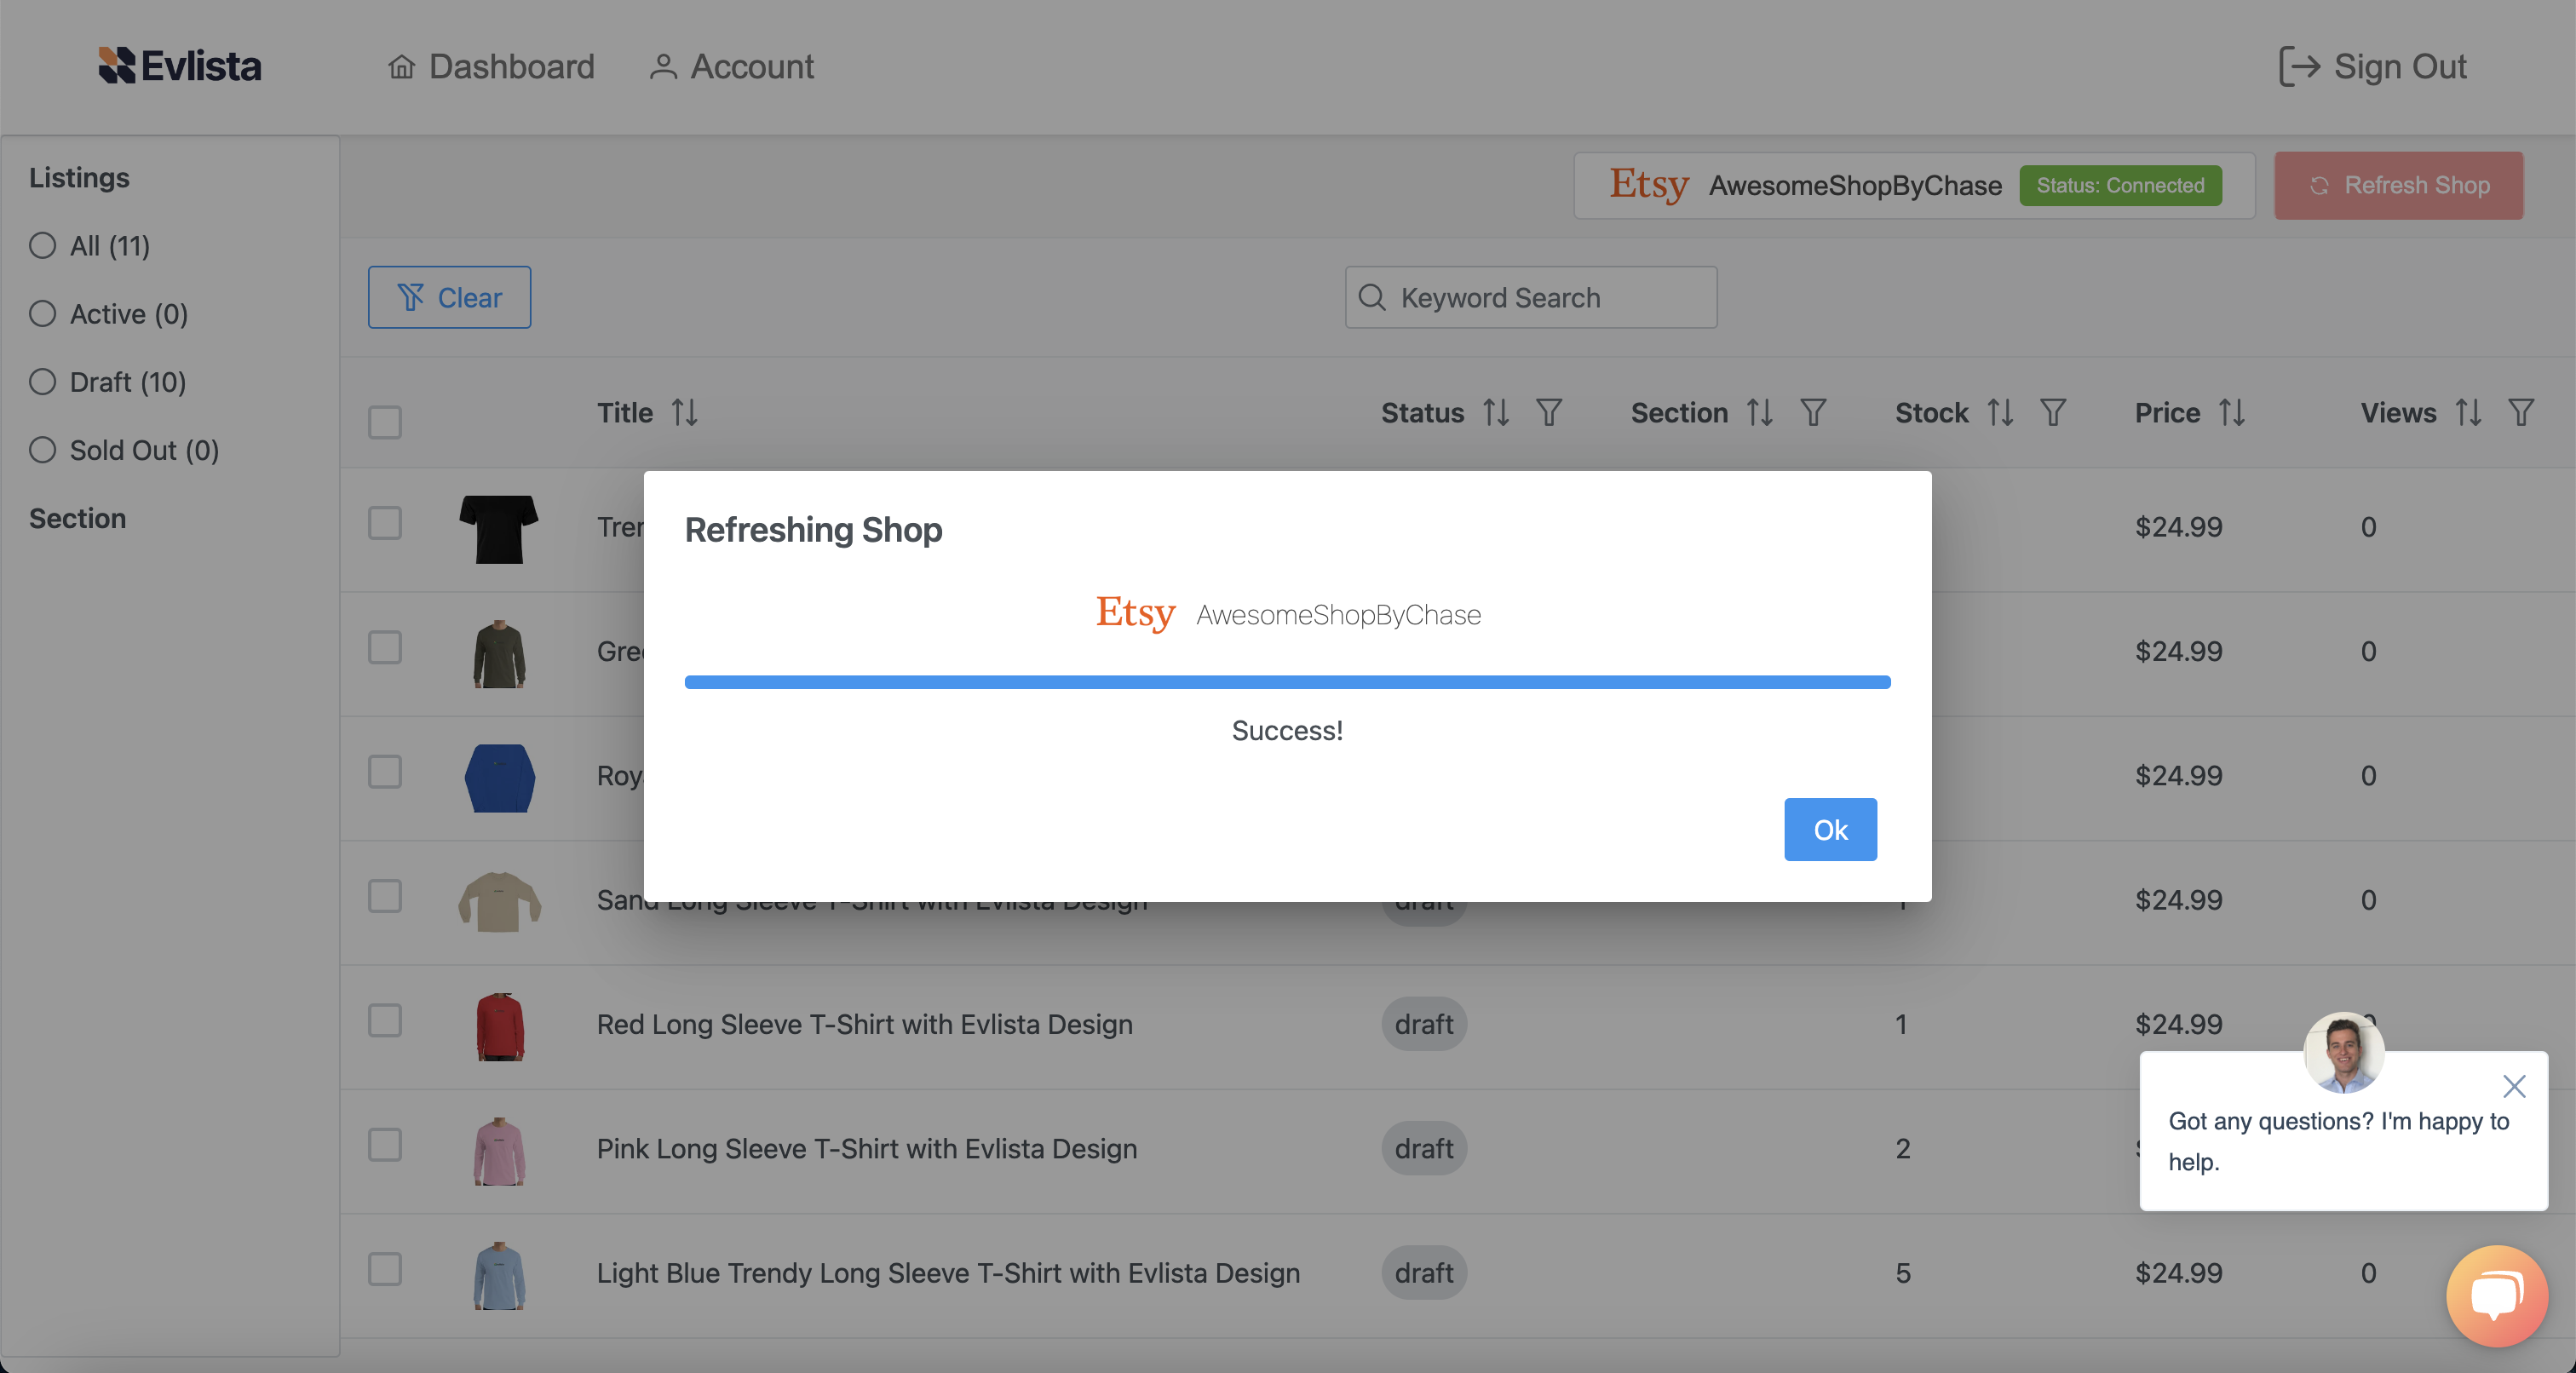This screenshot has height=1373, width=2576.
Task: Sort listings by Stock
Action: click(2000, 412)
